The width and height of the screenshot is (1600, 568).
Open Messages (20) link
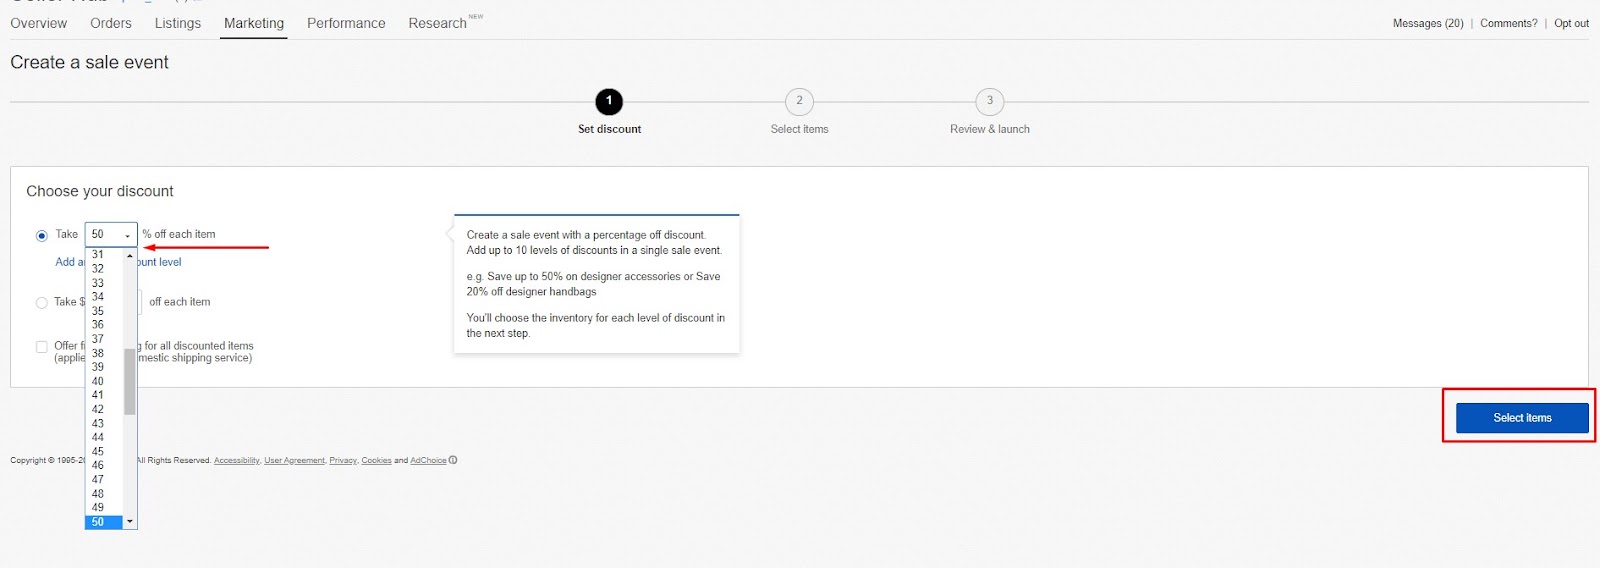click(x=1428, y=23)
